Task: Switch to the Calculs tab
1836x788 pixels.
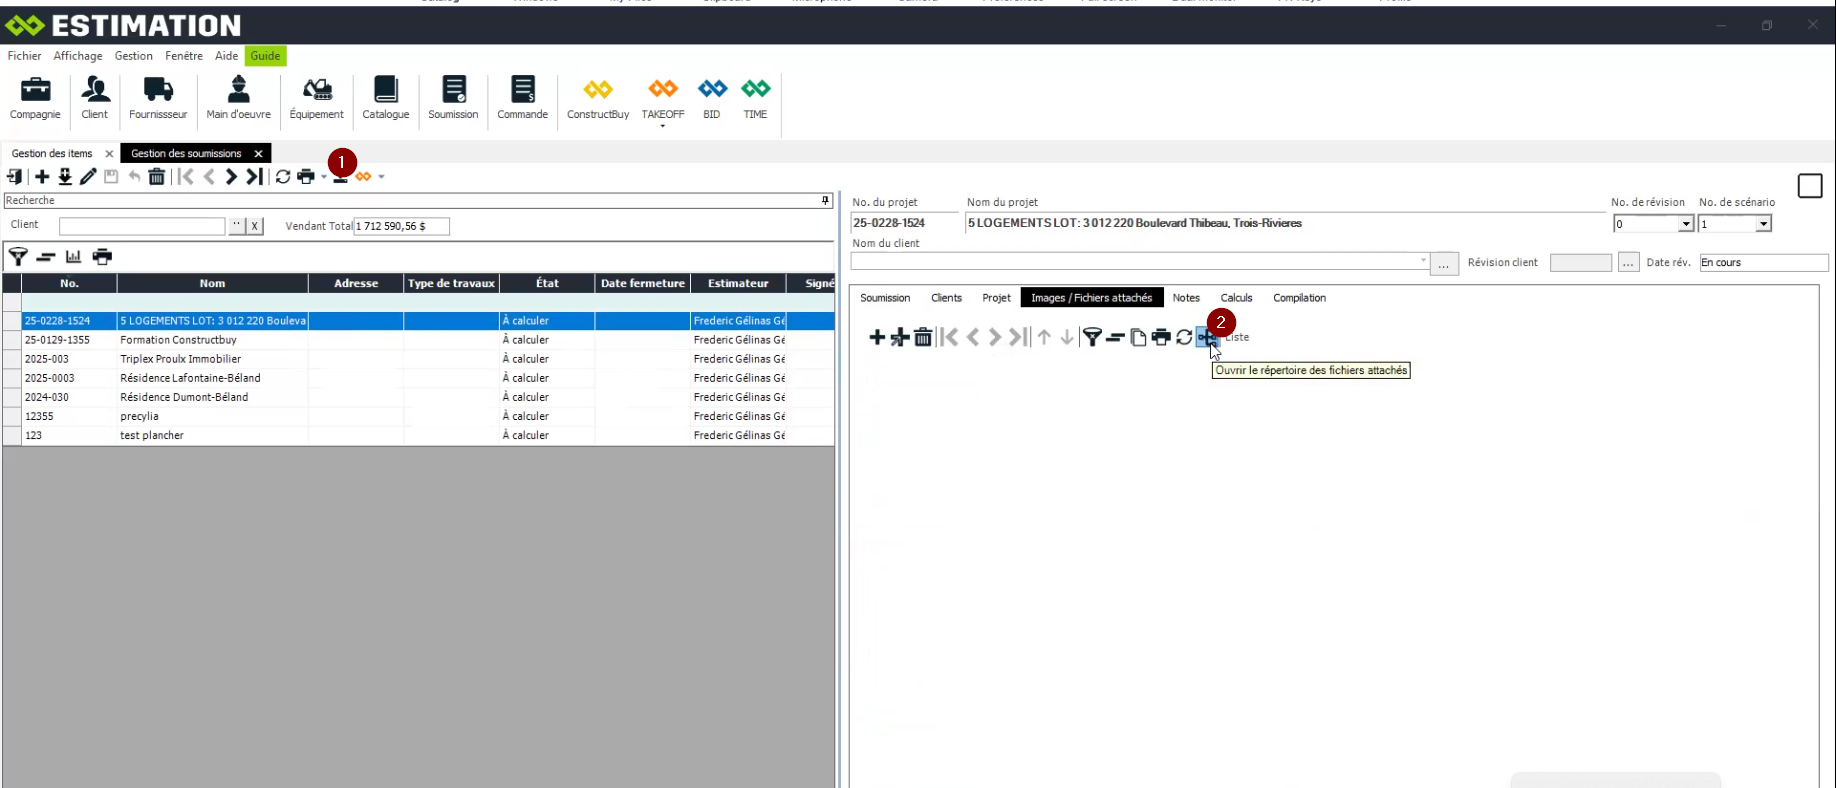Action: (x=1236, y=298)
